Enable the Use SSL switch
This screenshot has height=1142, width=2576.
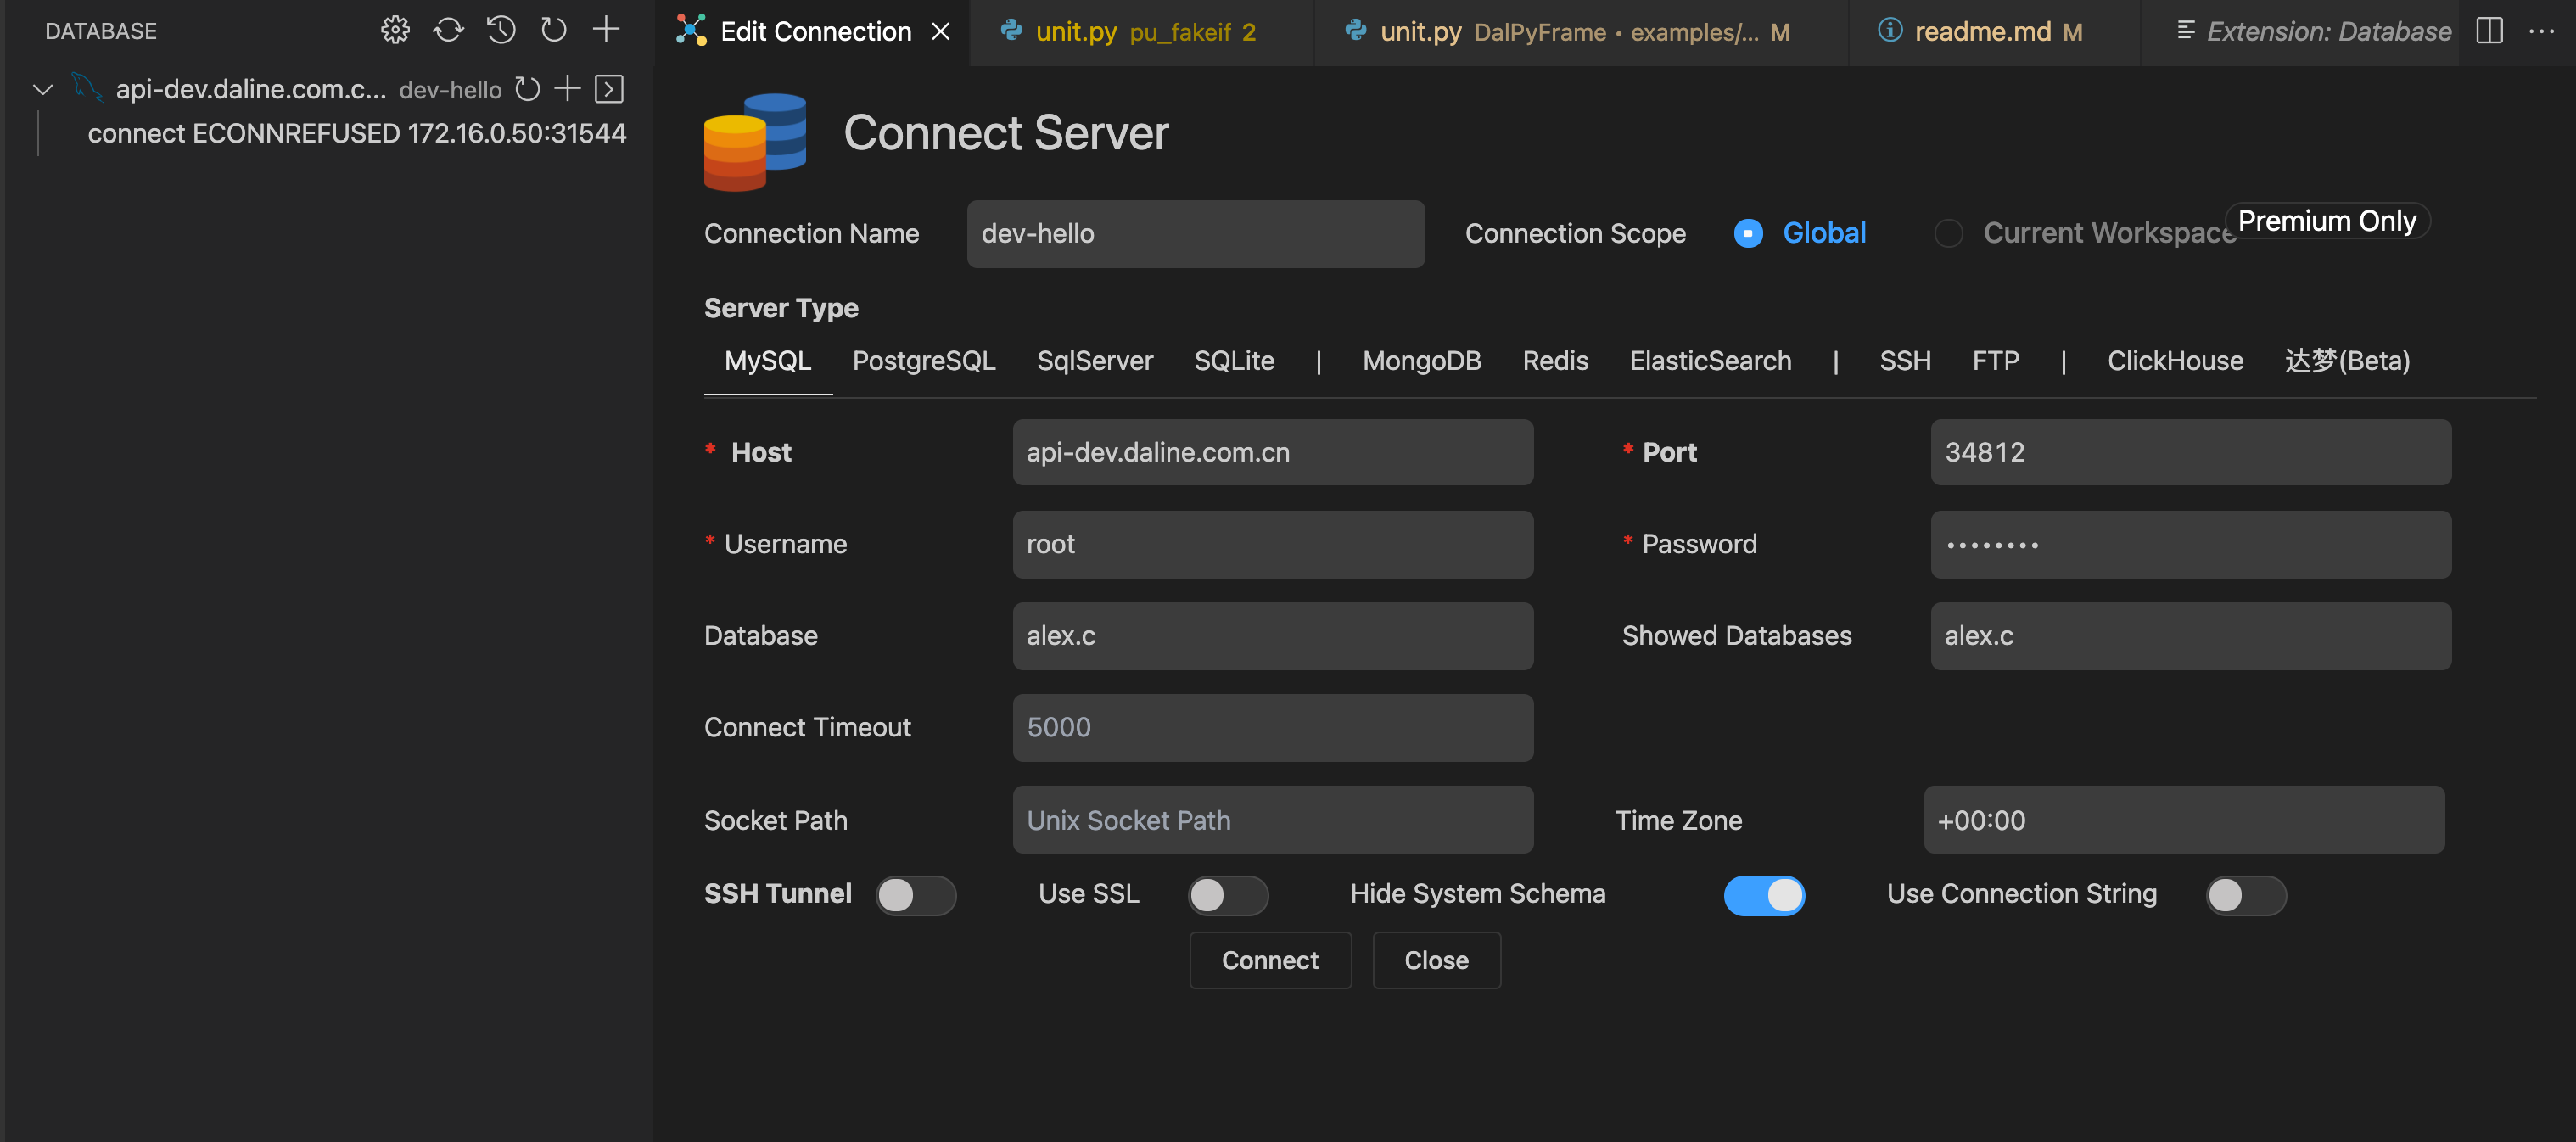1228,895
